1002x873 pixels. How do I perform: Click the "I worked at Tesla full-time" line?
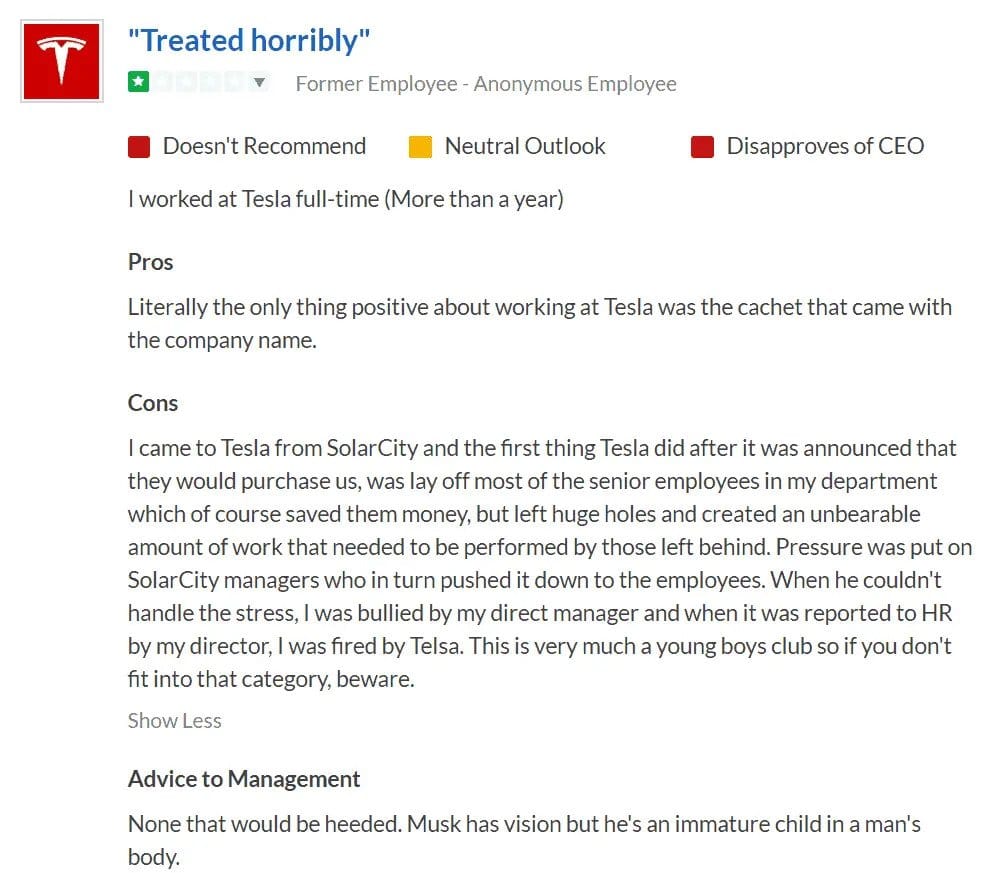point(345,199)
